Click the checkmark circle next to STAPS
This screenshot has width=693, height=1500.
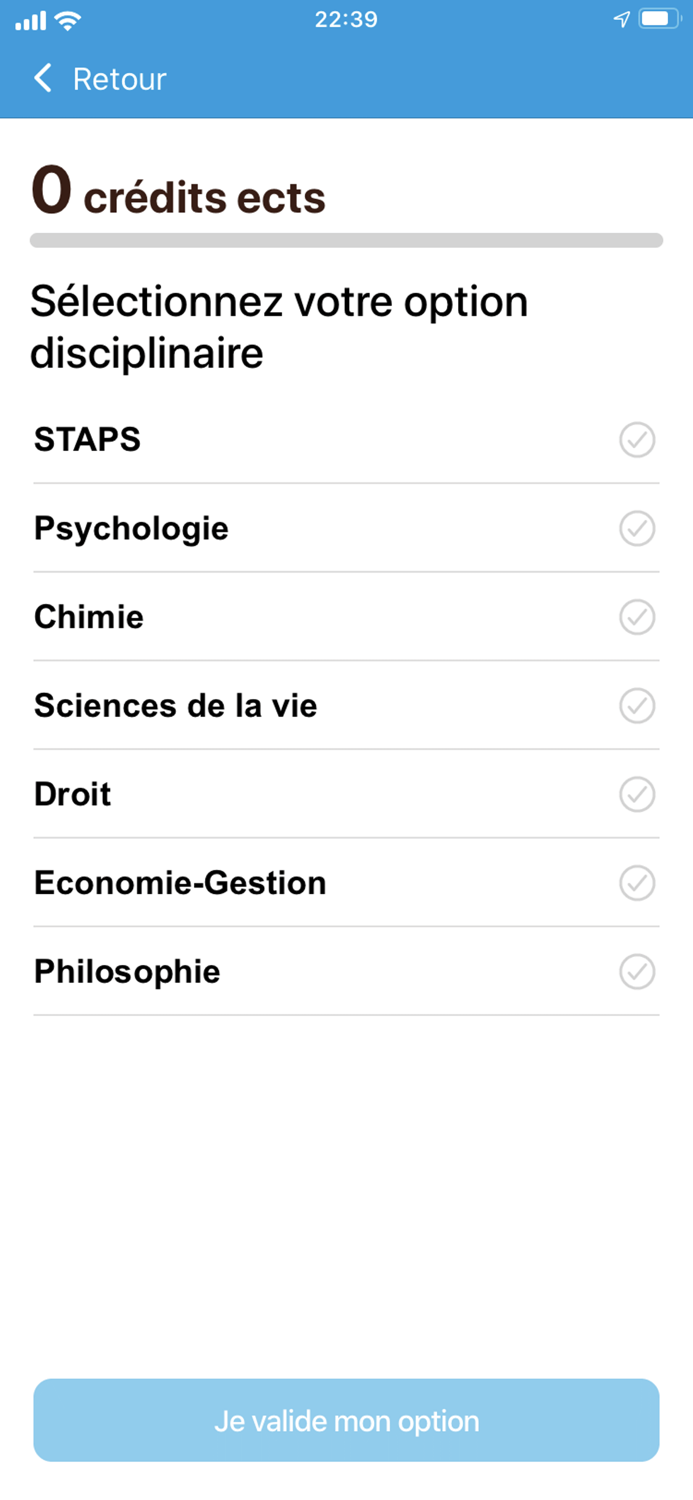click(637, 440)
